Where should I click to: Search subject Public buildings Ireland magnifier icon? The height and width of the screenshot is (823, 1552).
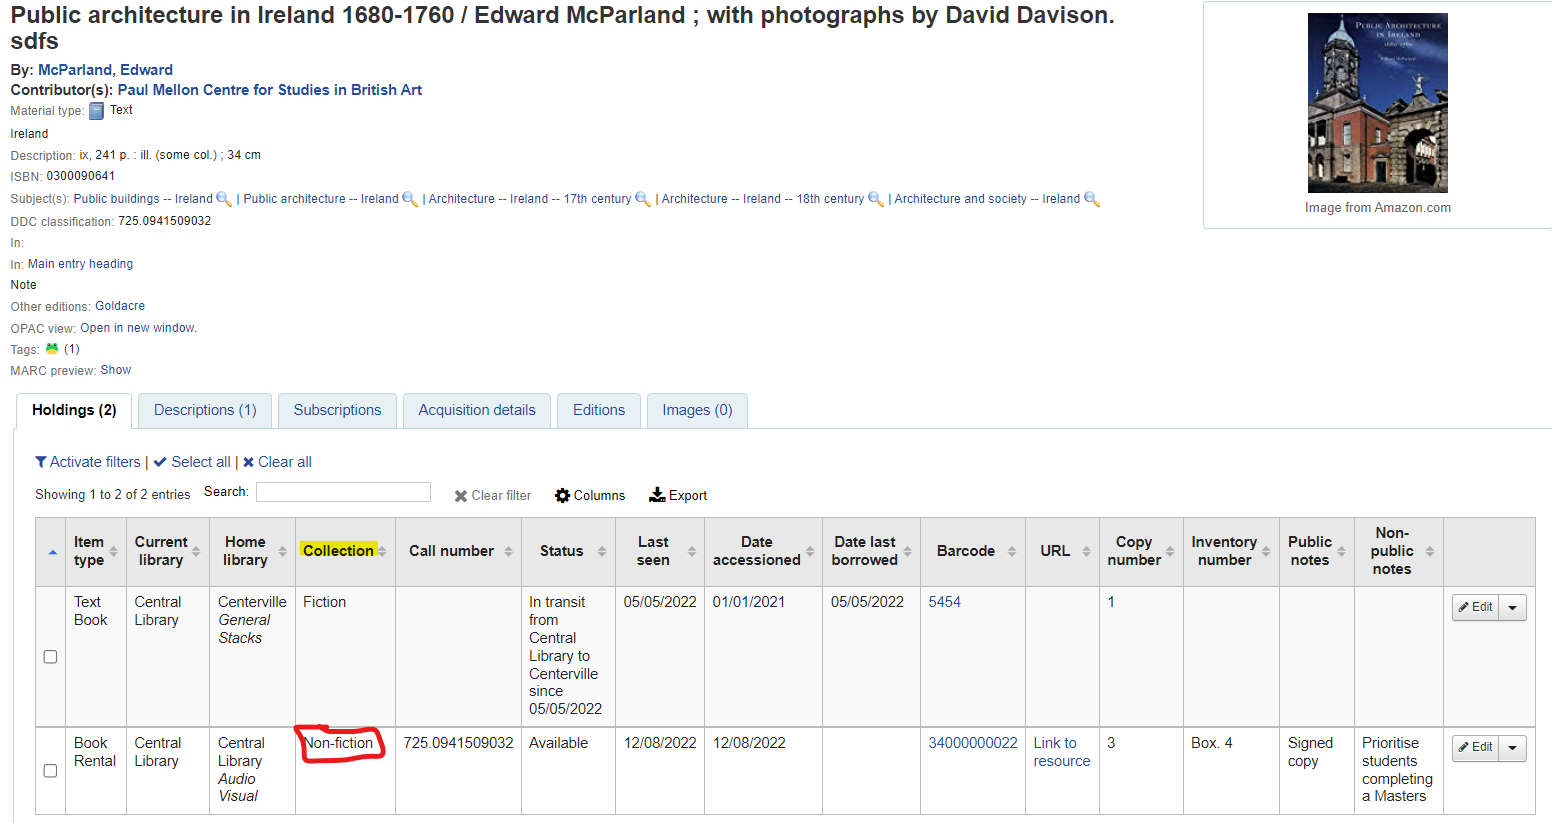tap(224, 199)
